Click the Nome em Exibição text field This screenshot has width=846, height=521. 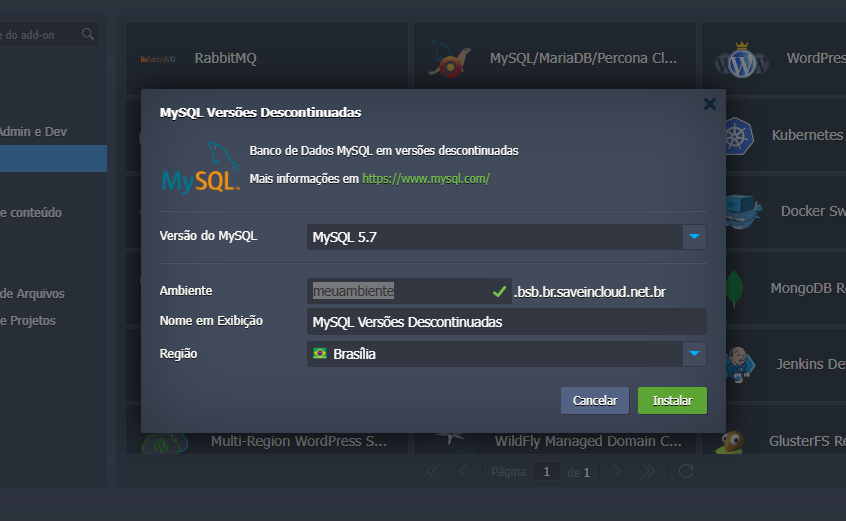coord(506,322)
